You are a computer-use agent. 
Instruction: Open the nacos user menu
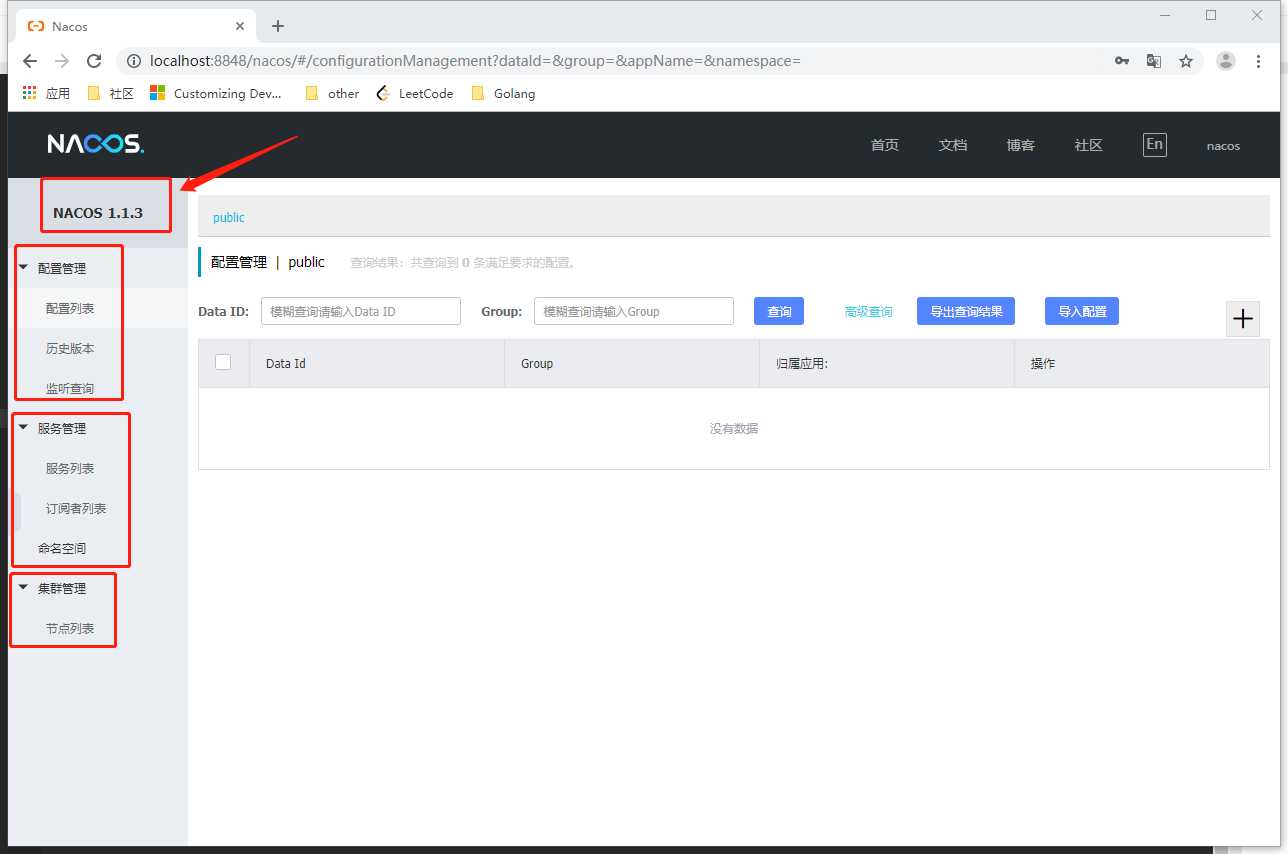click(1223, 146)
